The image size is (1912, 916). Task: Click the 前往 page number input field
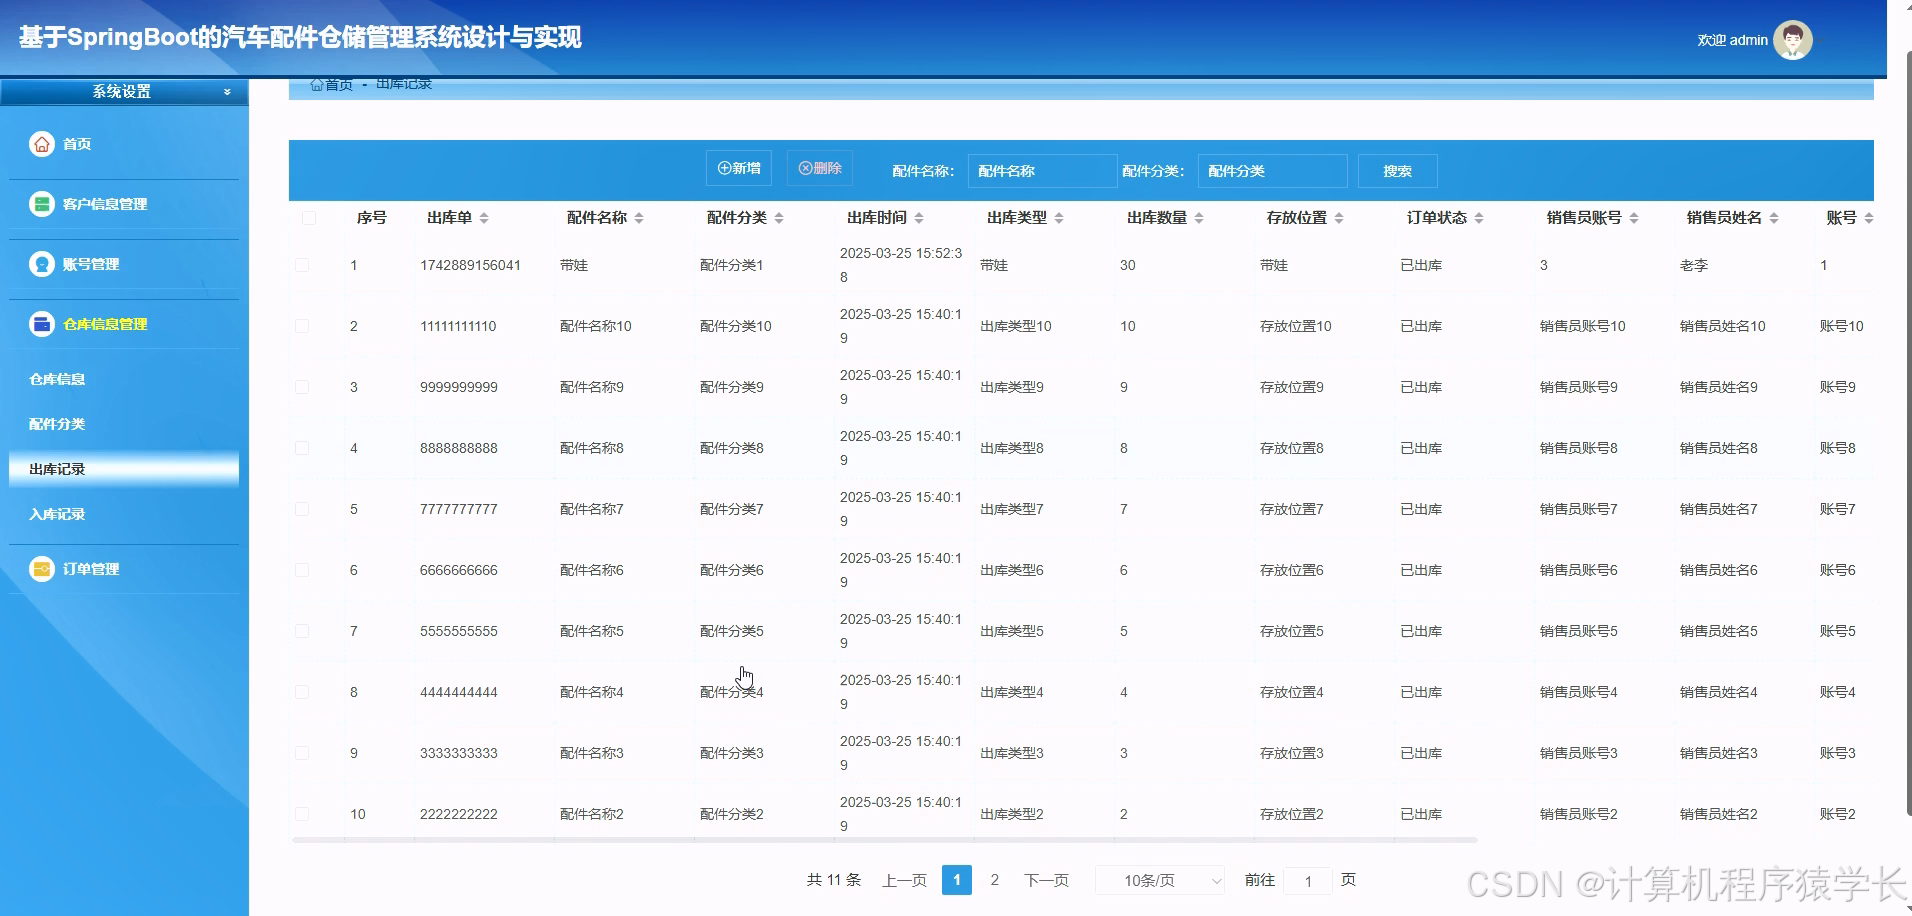pyautogui.click(x=1307, y=881)
